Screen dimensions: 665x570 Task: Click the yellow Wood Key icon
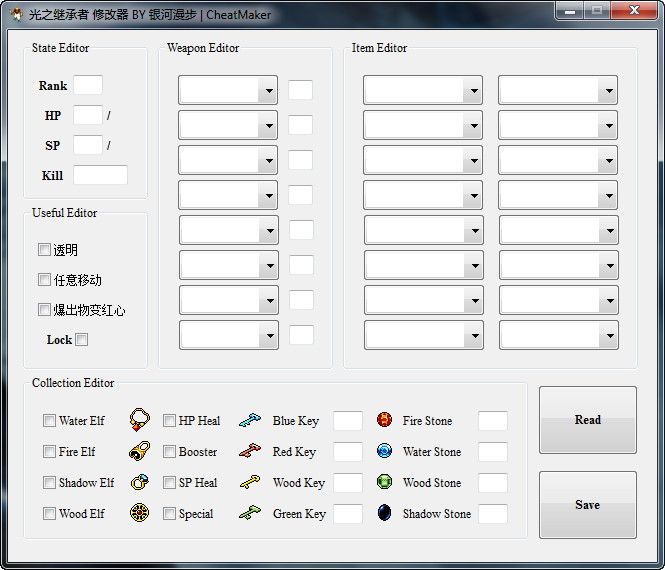click(250, 483)
